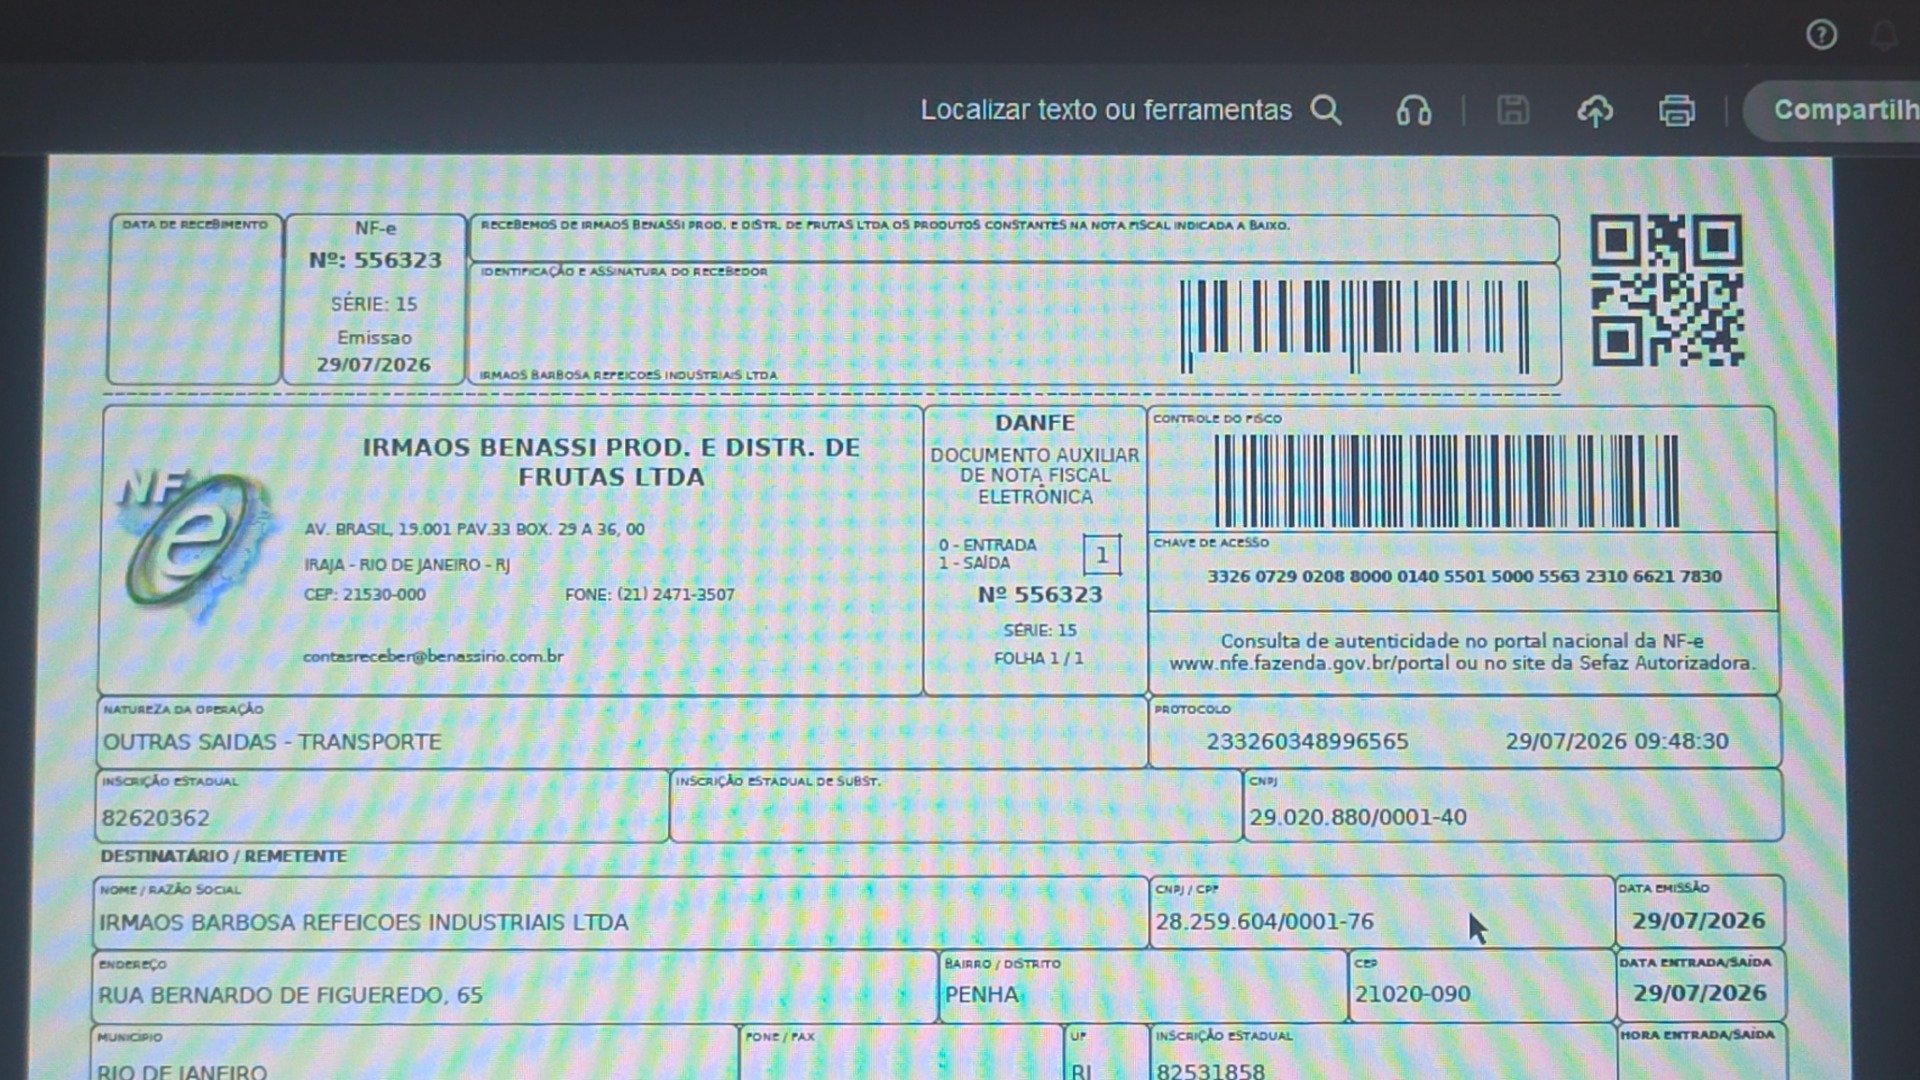Screen dimensions: 1920x1080
Task: Click the Data Emissão date value
Action: pyautogui.click(x=1699, y=921)
